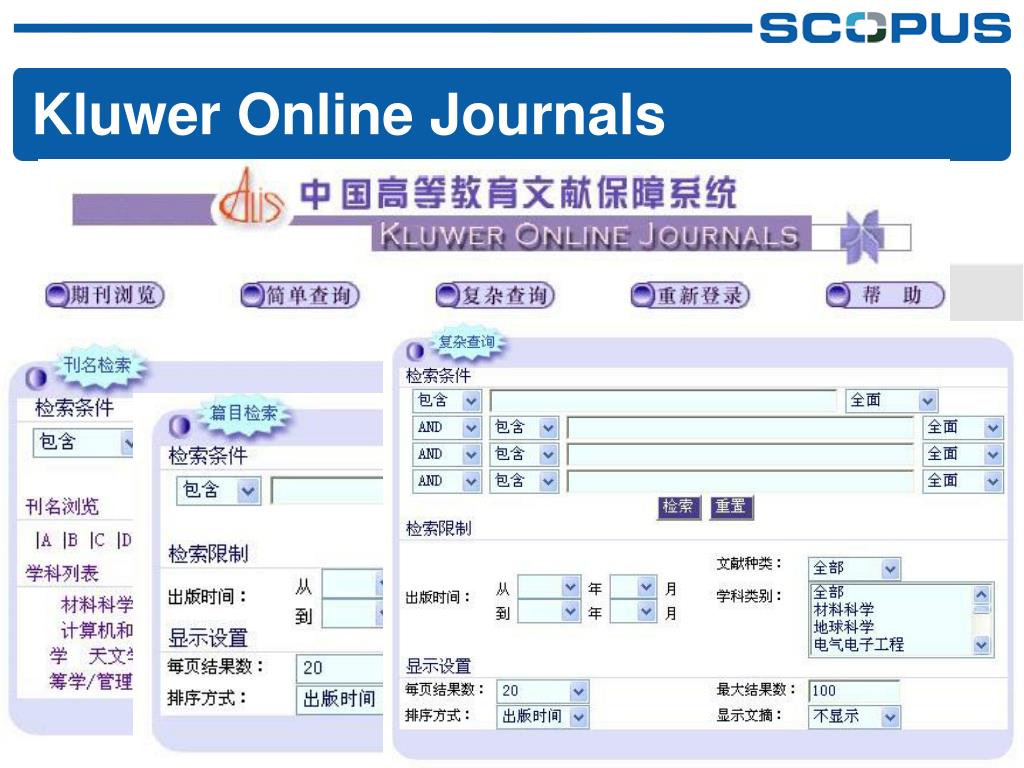Viewport: 1024px width, 768px height.
Task: Select 电气电子工程 in 学科类别 list
Action: [858, 645]
